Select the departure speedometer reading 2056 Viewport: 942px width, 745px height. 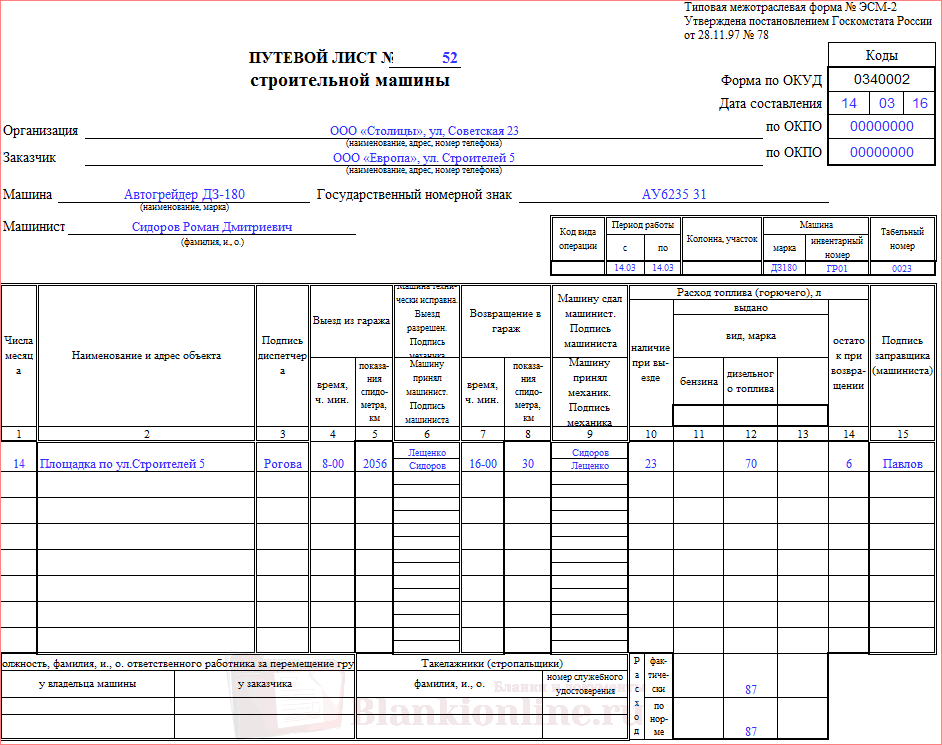click(374, 464)
